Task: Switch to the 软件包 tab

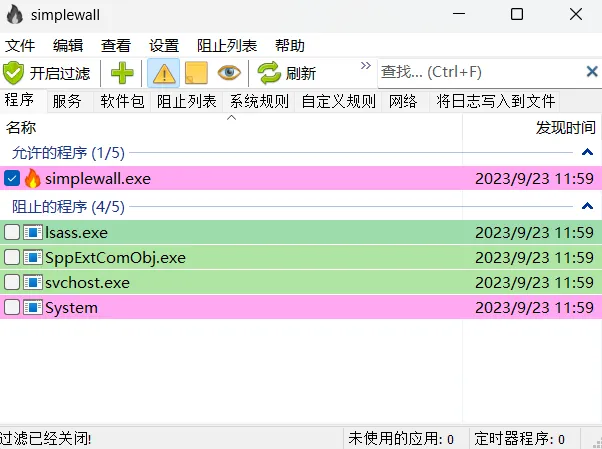Action: click(x=122, y=102)
